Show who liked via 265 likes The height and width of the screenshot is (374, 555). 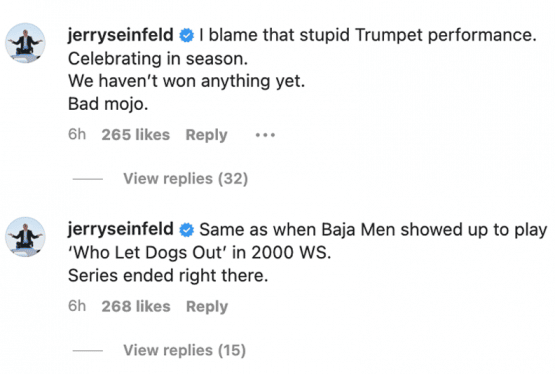click(x=136, y=135)
